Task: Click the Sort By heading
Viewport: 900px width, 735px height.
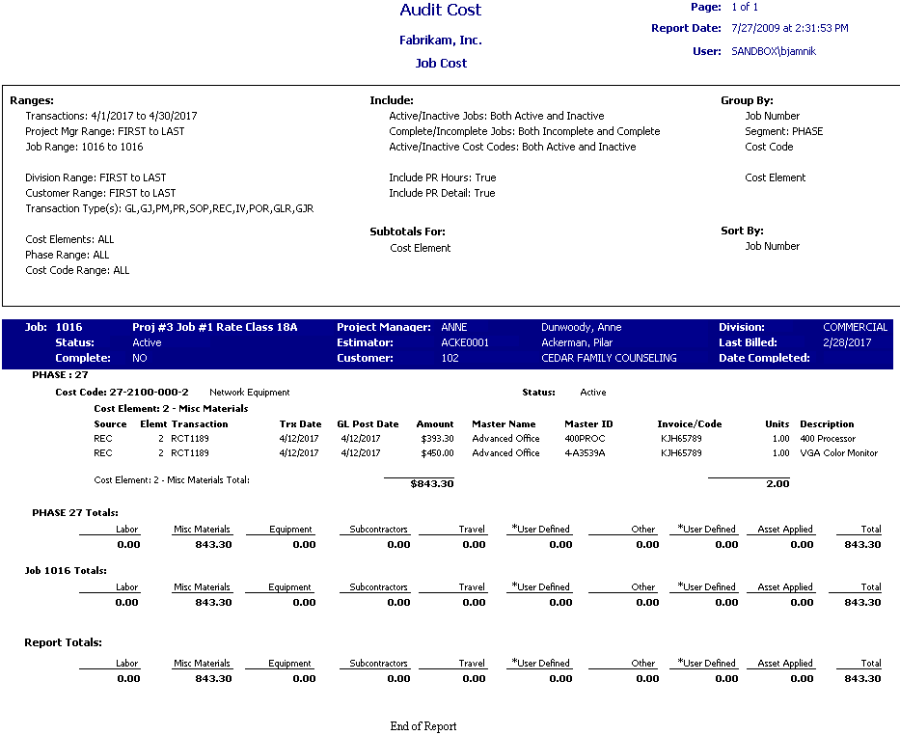Action: [x=742, y=231]
